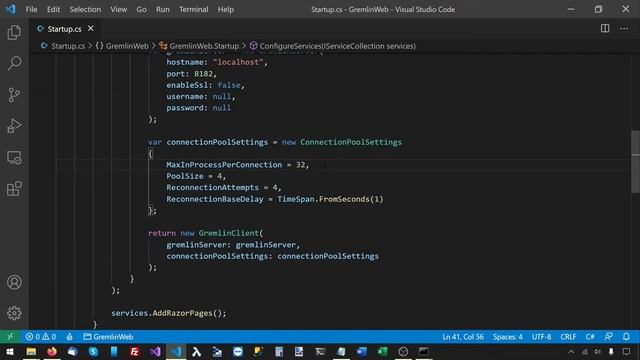Viewport: 640px width, 360px height.
Task: Click the GremlinWeb project in status bar
Action: [108, 337]
